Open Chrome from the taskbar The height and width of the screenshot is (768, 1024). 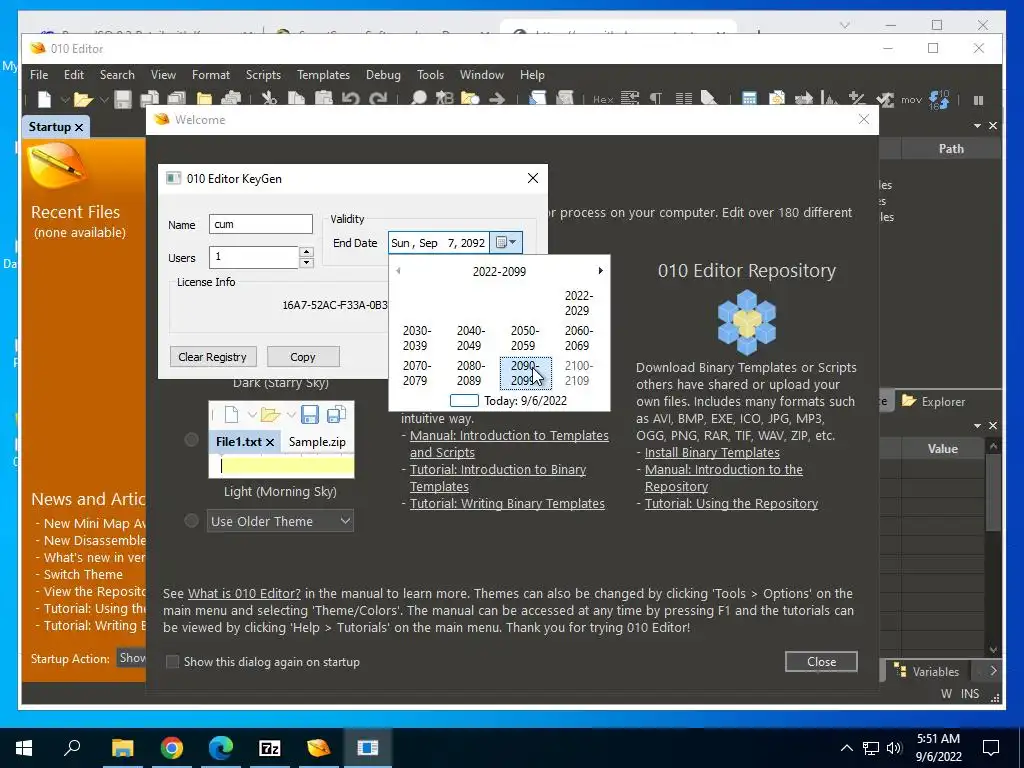[172, 748]
